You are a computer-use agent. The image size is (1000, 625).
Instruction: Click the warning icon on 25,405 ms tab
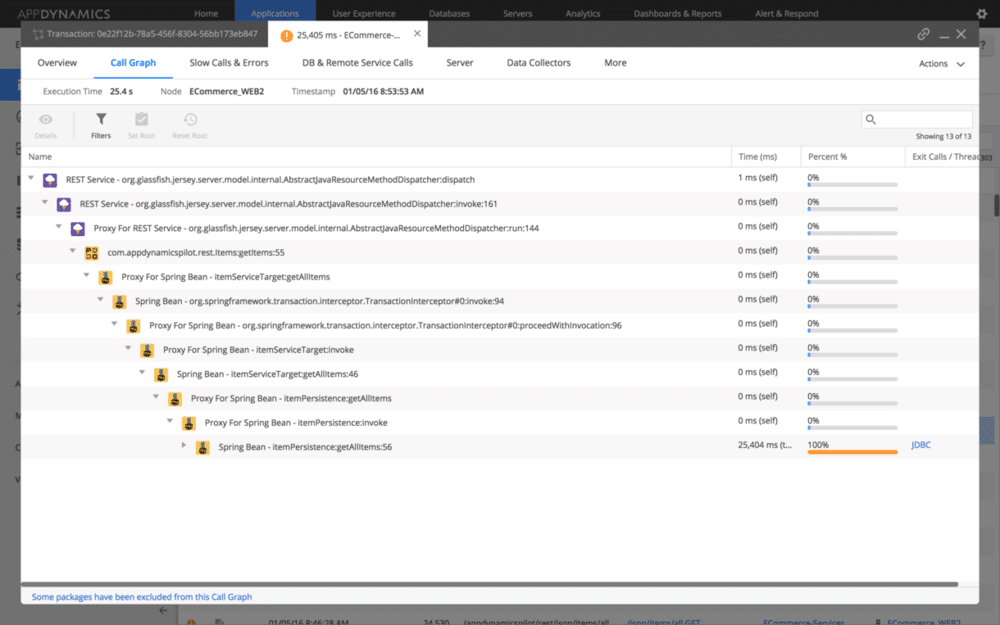coord(287,35)
